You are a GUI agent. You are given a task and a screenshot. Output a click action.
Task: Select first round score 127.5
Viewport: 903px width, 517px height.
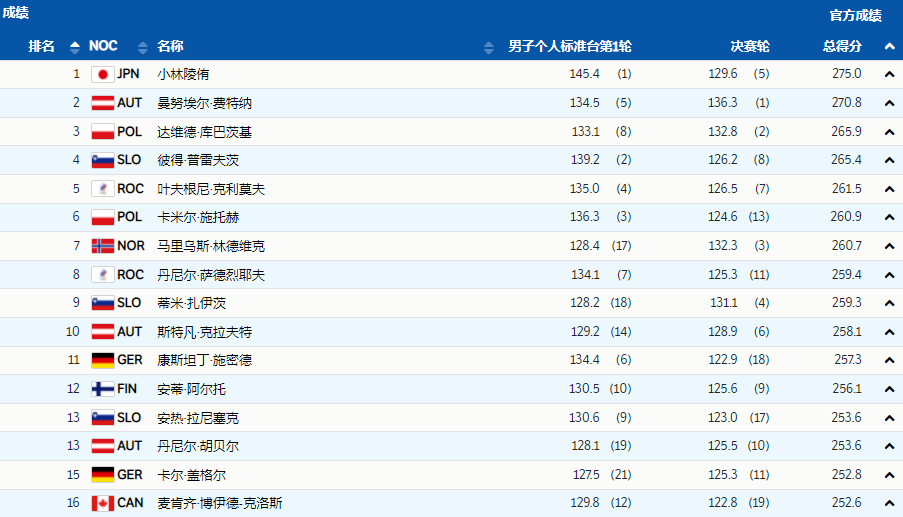tap(586, 475)
